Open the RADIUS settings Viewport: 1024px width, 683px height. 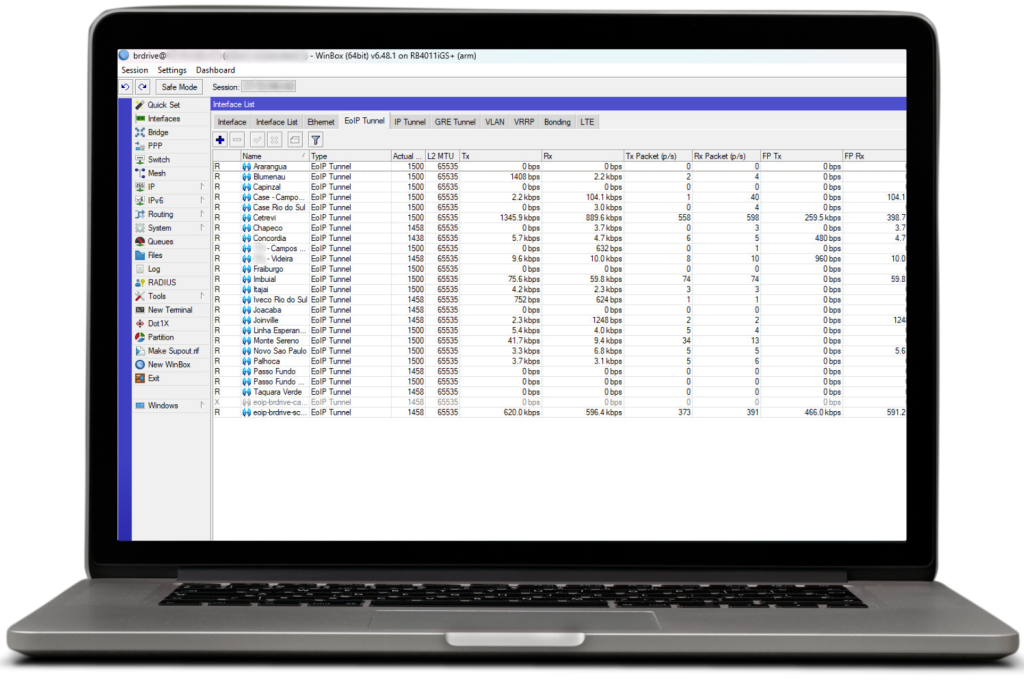(161, 283)
